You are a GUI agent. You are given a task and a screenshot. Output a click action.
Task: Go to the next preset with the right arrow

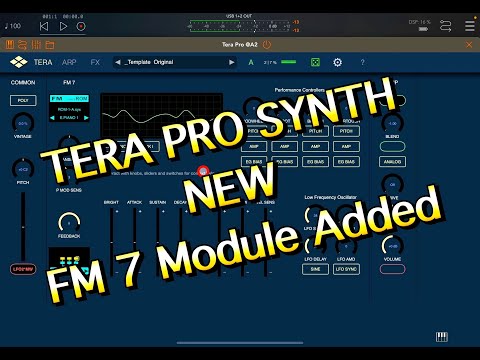tap(231, 62)
